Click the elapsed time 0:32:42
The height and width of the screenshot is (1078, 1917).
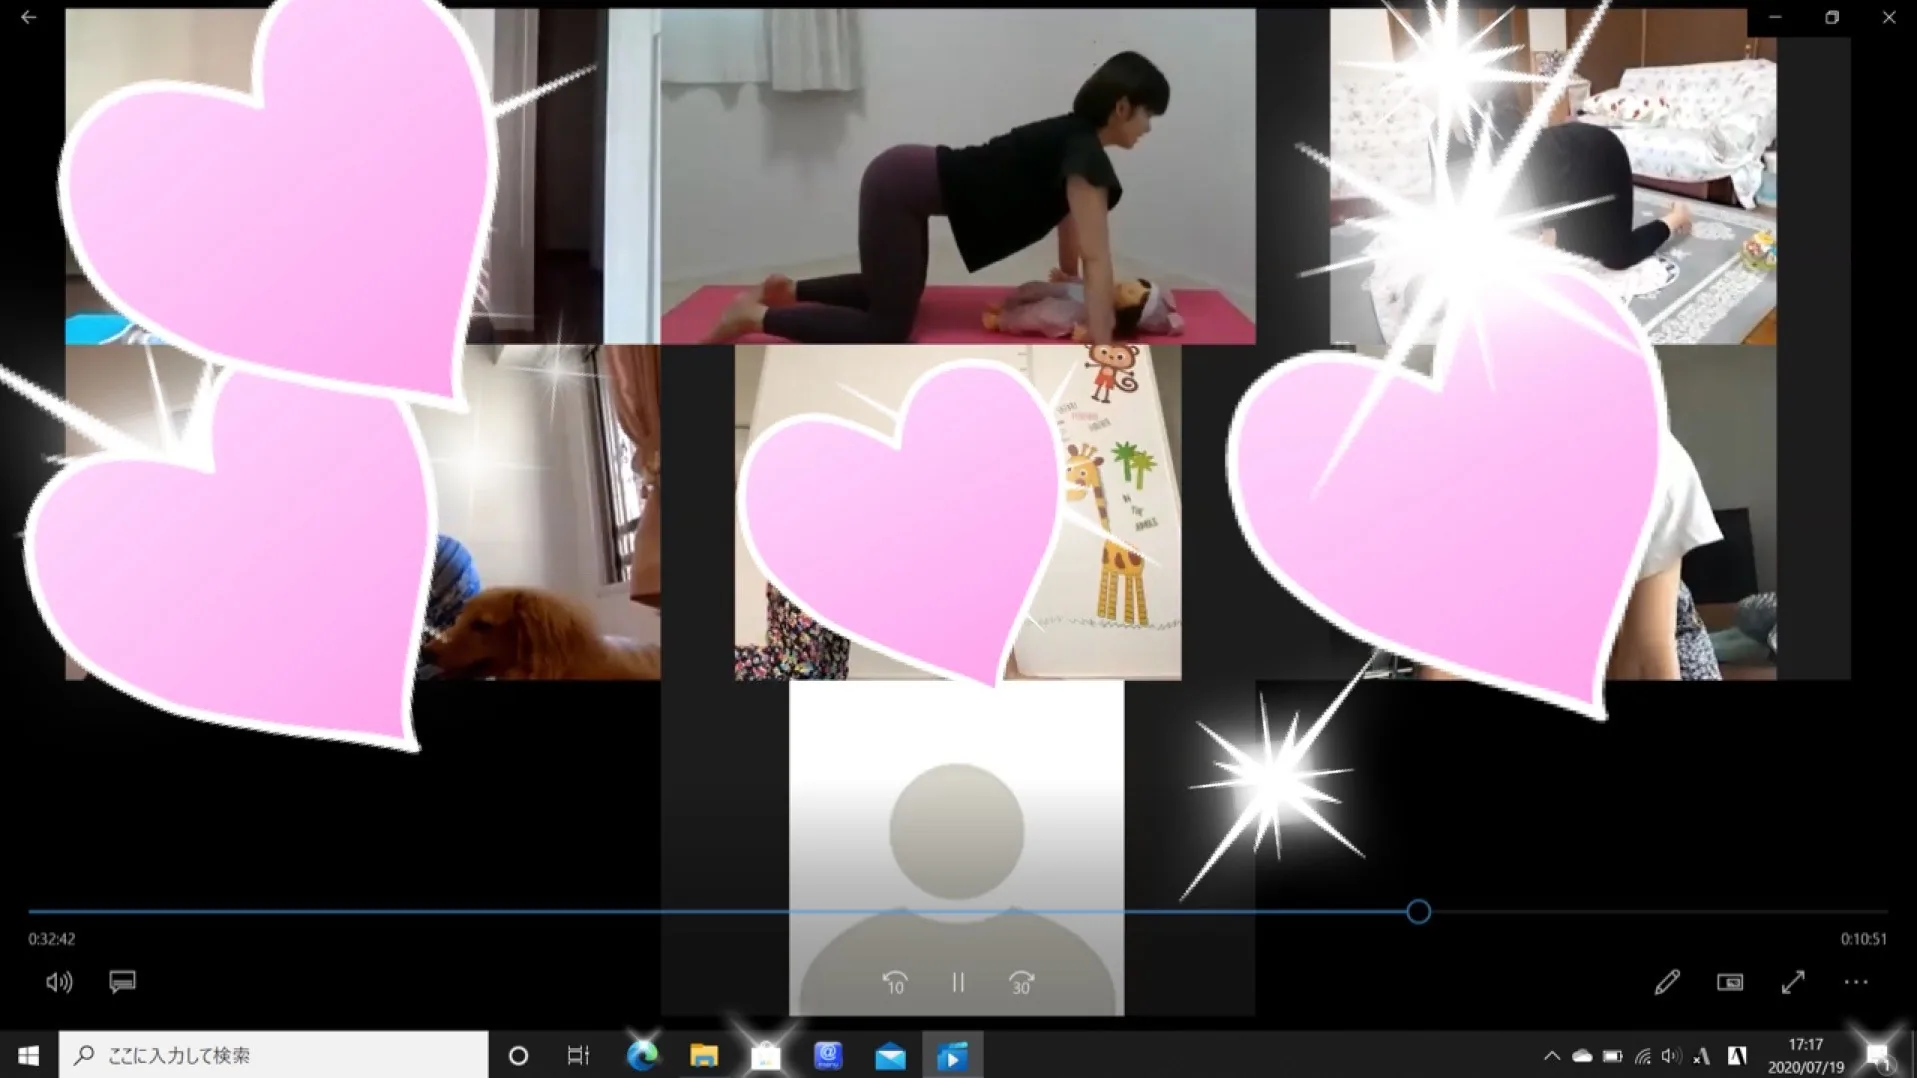click(52, 939)
